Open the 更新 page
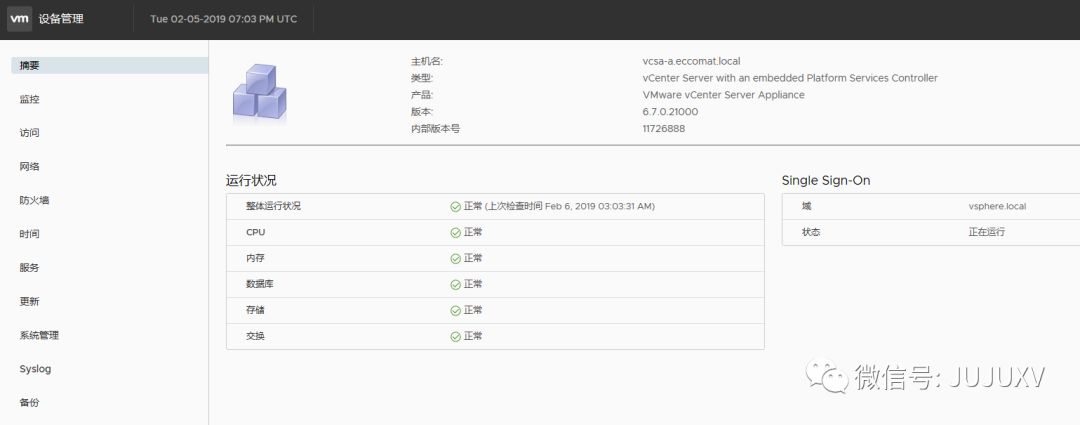 [30, 302]
